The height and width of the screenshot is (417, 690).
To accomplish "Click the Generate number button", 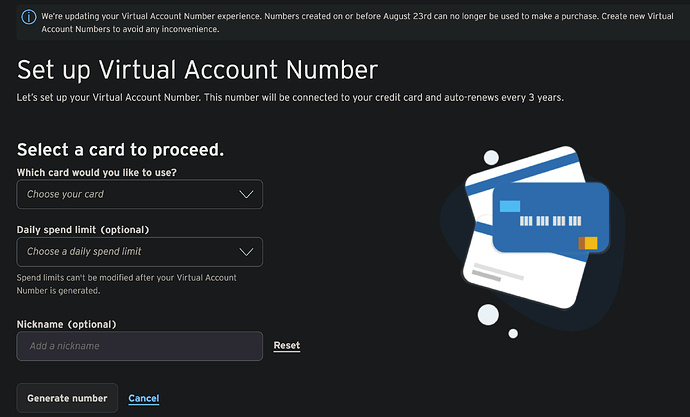I will click(x=67, y=398).
